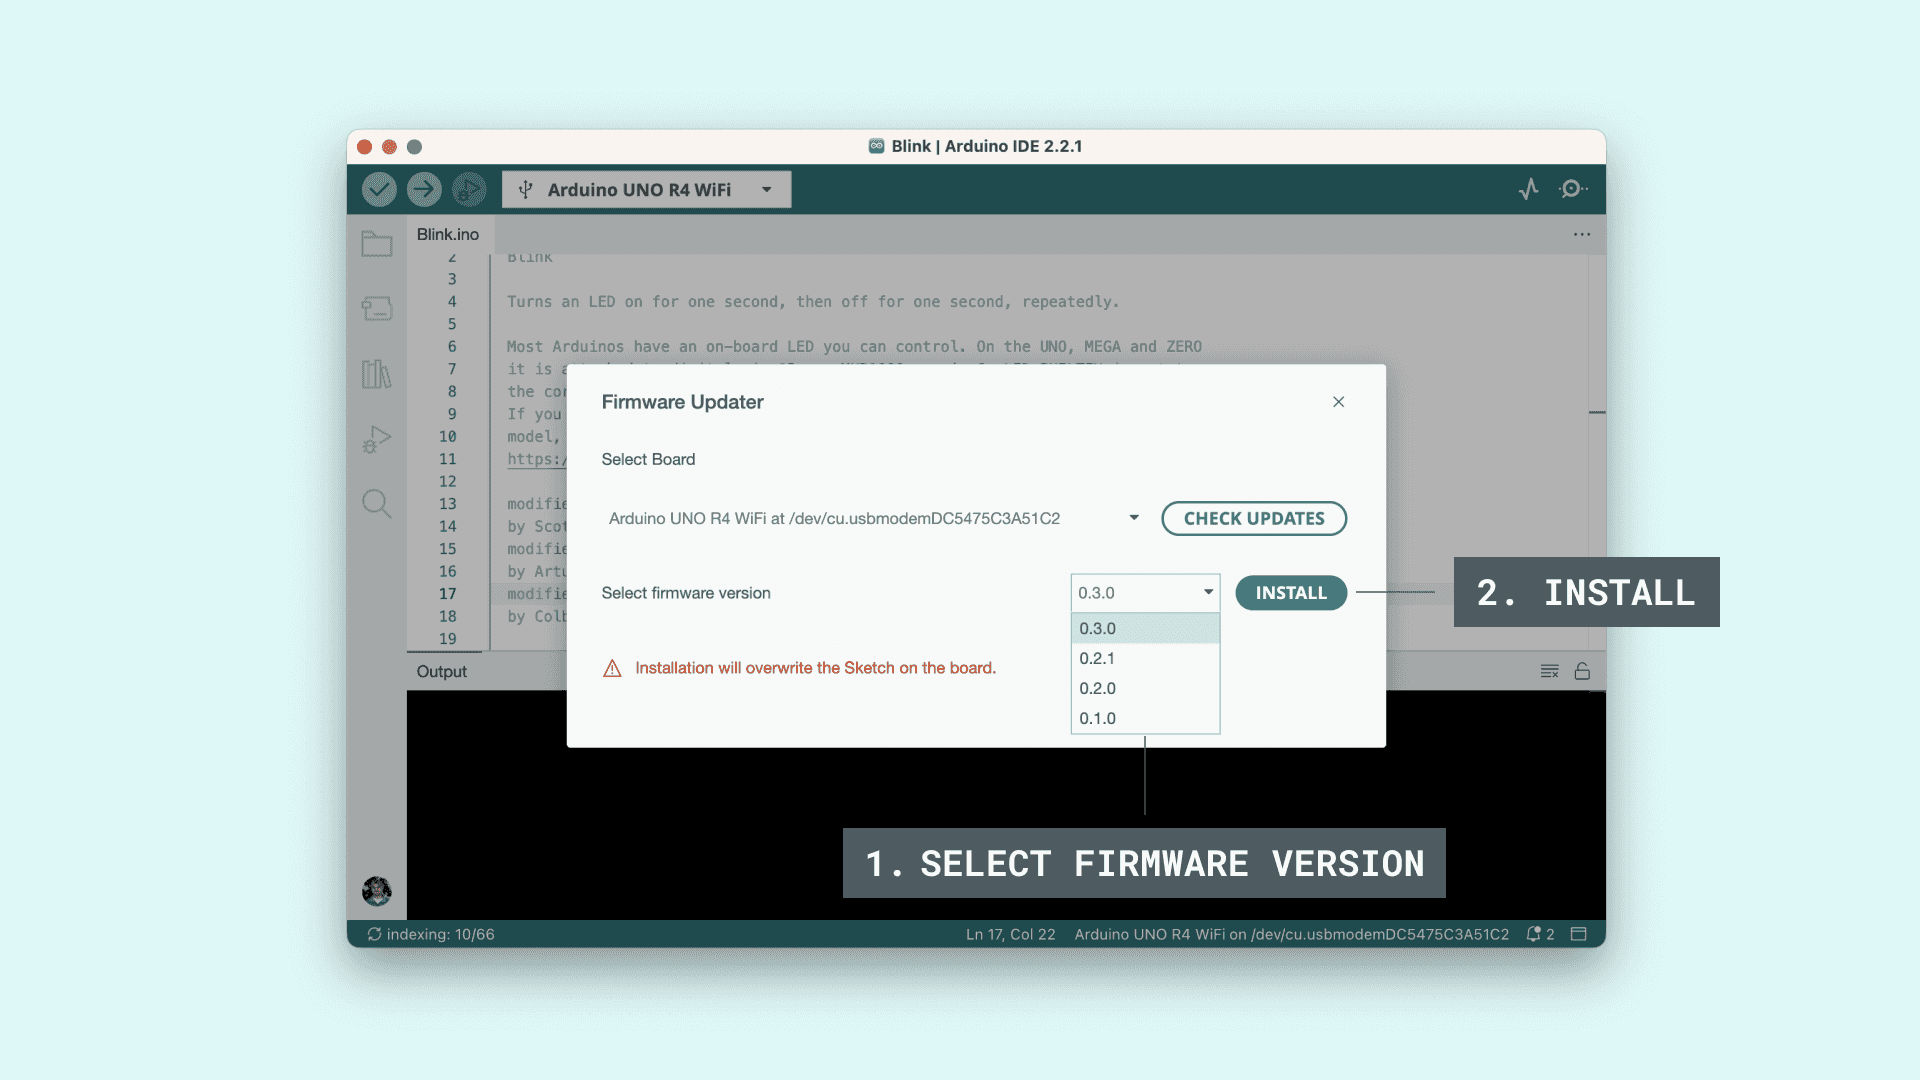This screenshot has height=1080, width=1920.
Task: Choose firmware version 0.1.0 option
Action: (1097, 718)
